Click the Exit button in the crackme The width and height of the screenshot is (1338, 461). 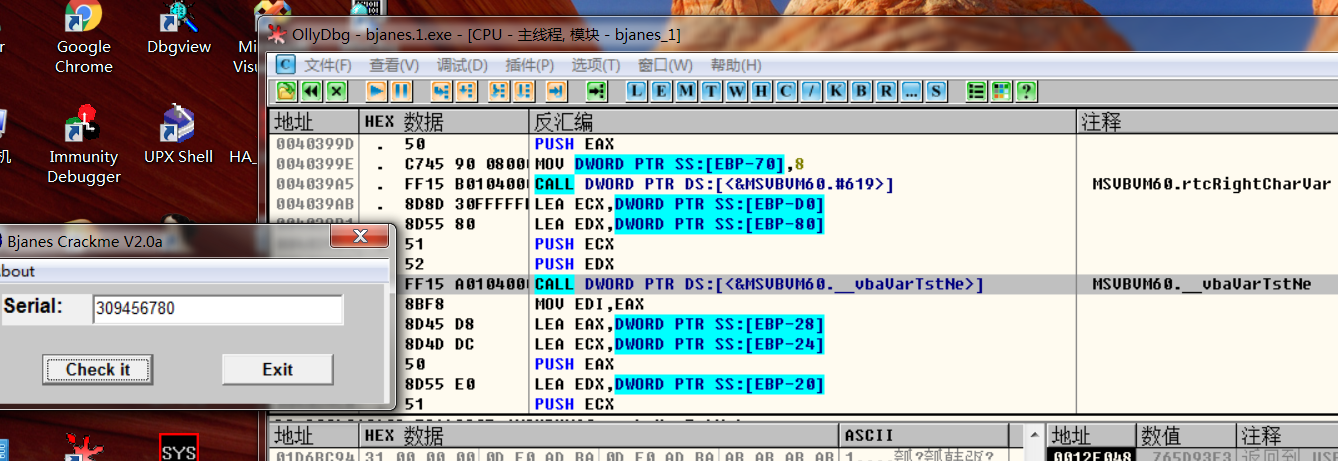tap(277, 369)
